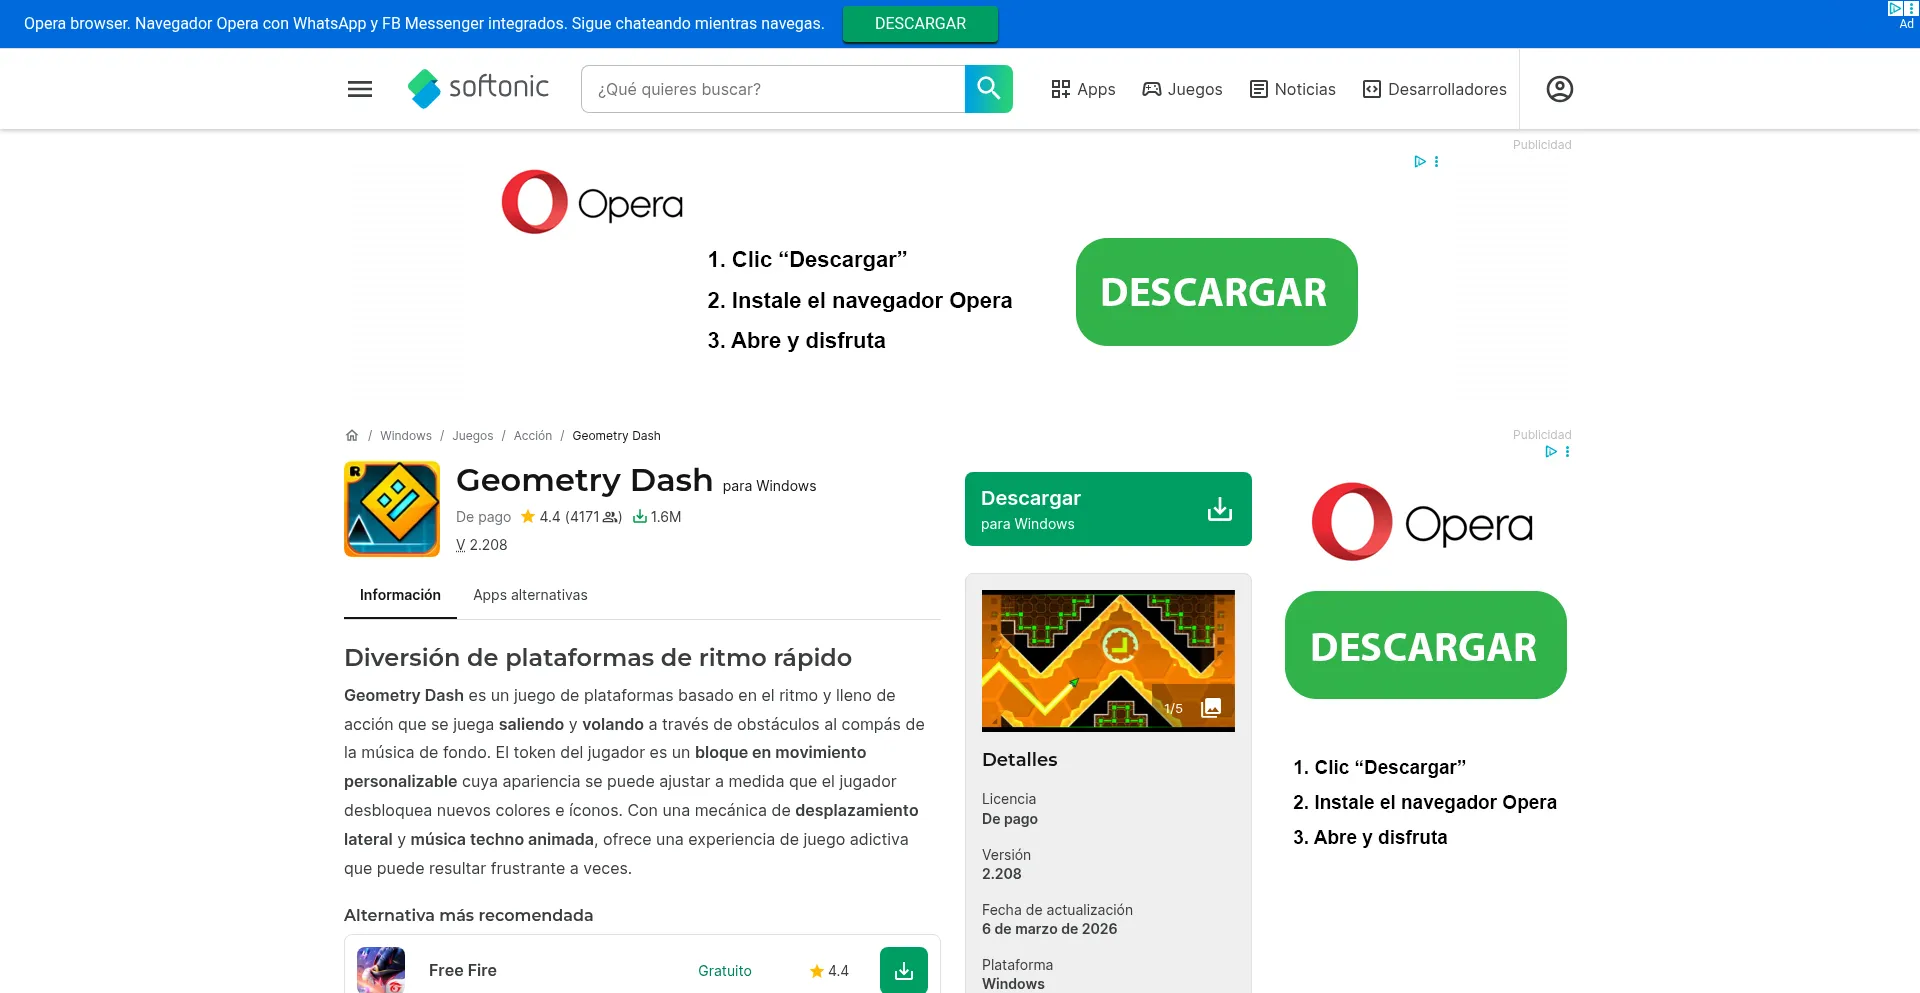1920x993 pixels.
Task: Click Windows breadcrumb link
Action: coord(406,436)
